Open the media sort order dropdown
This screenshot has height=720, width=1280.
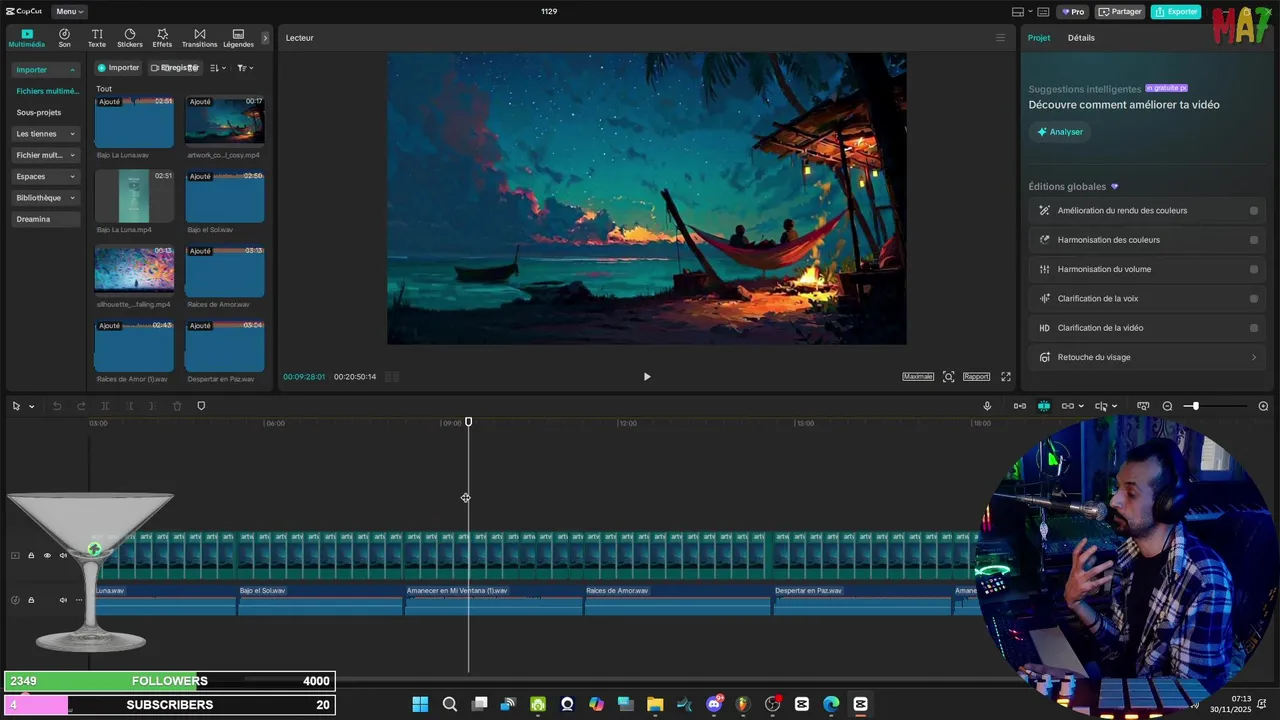[x=218, y=68]
